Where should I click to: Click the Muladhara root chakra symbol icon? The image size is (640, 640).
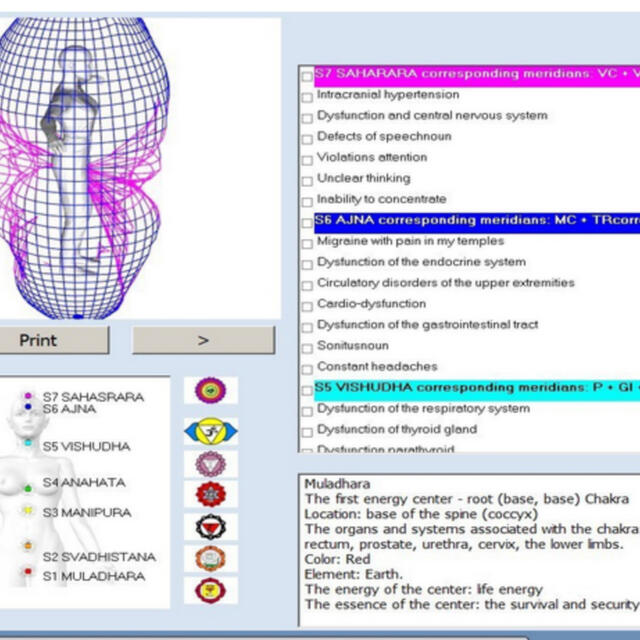pyautogui.click(x=211, y=590)
